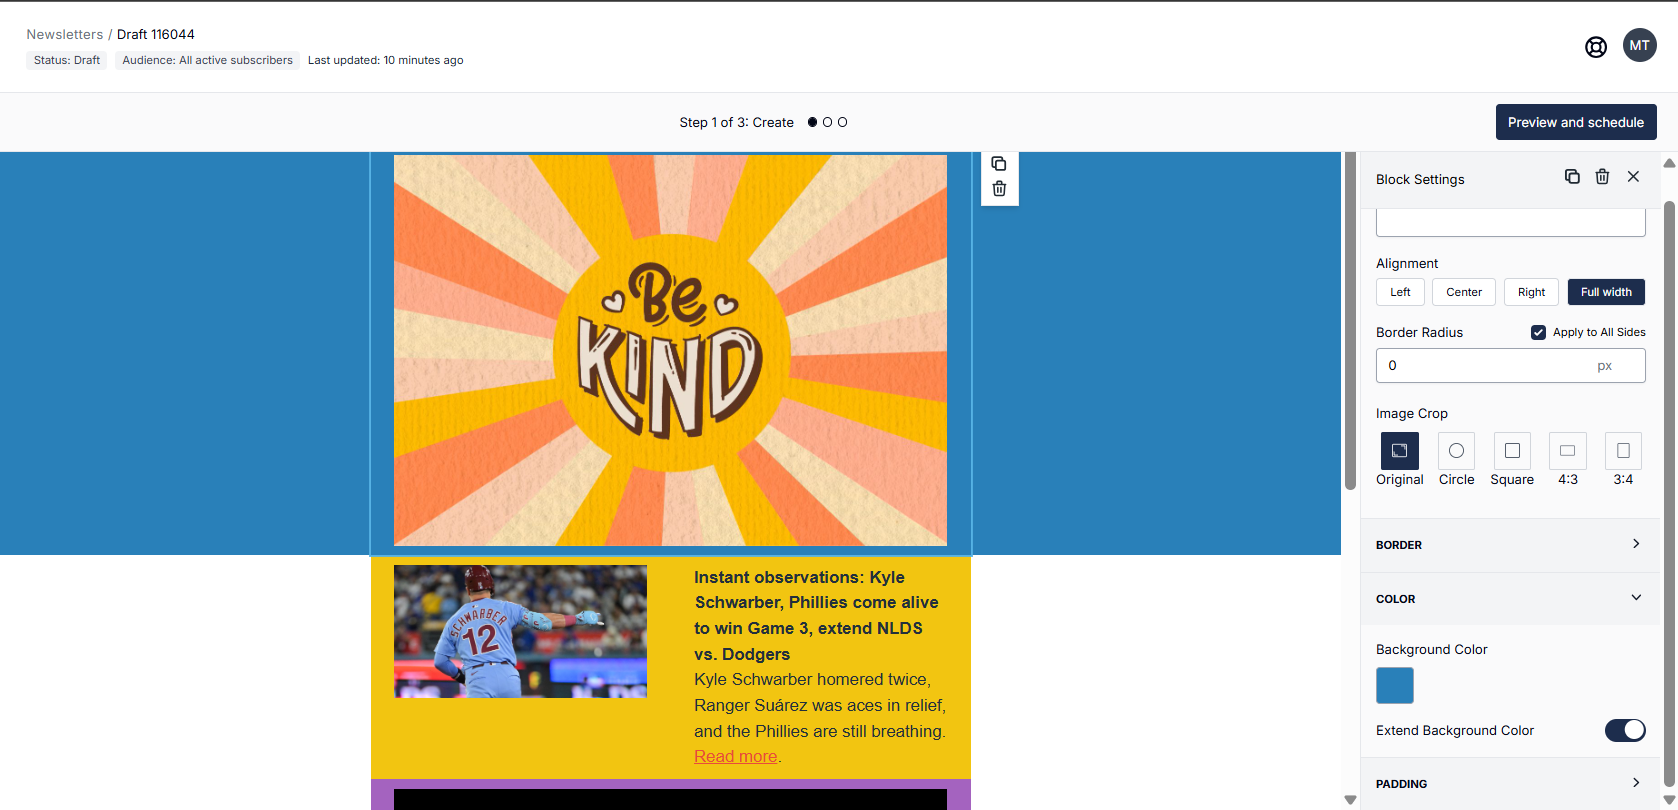Set alignment to Center

point(1464,292)
